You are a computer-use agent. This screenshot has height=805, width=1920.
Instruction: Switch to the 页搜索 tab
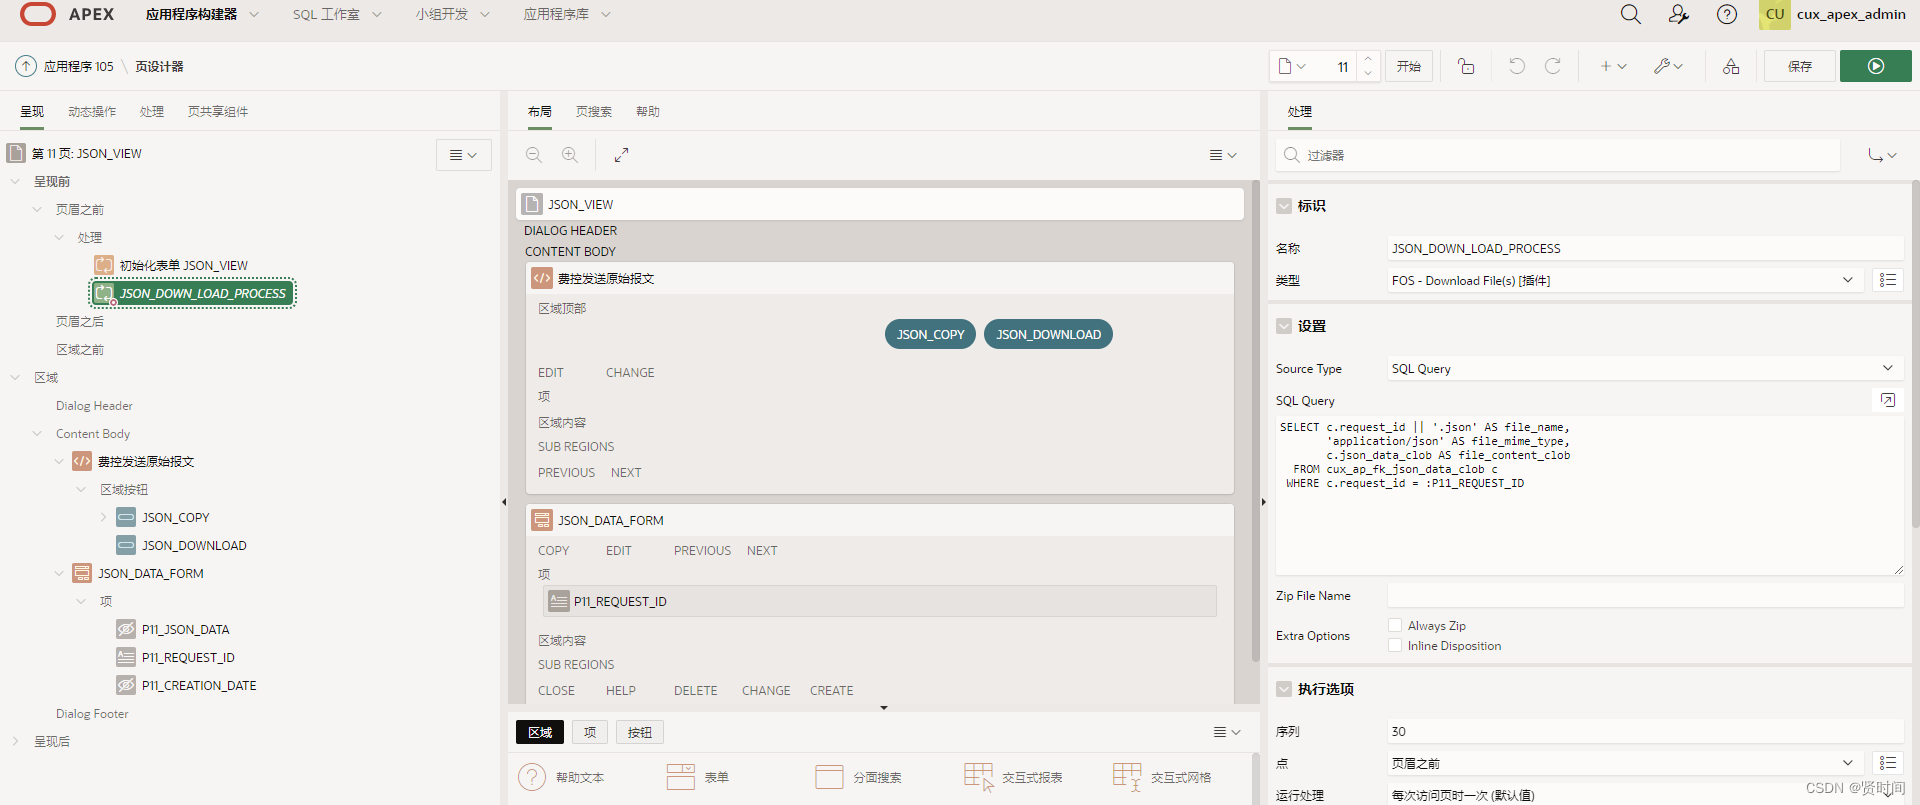594,111
